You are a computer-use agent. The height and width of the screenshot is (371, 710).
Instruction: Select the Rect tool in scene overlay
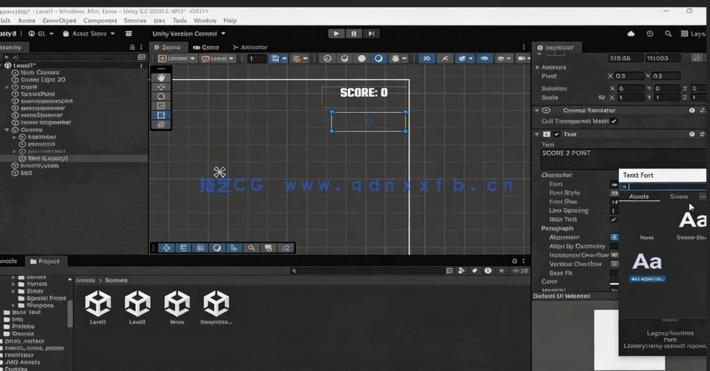point(161,115)
